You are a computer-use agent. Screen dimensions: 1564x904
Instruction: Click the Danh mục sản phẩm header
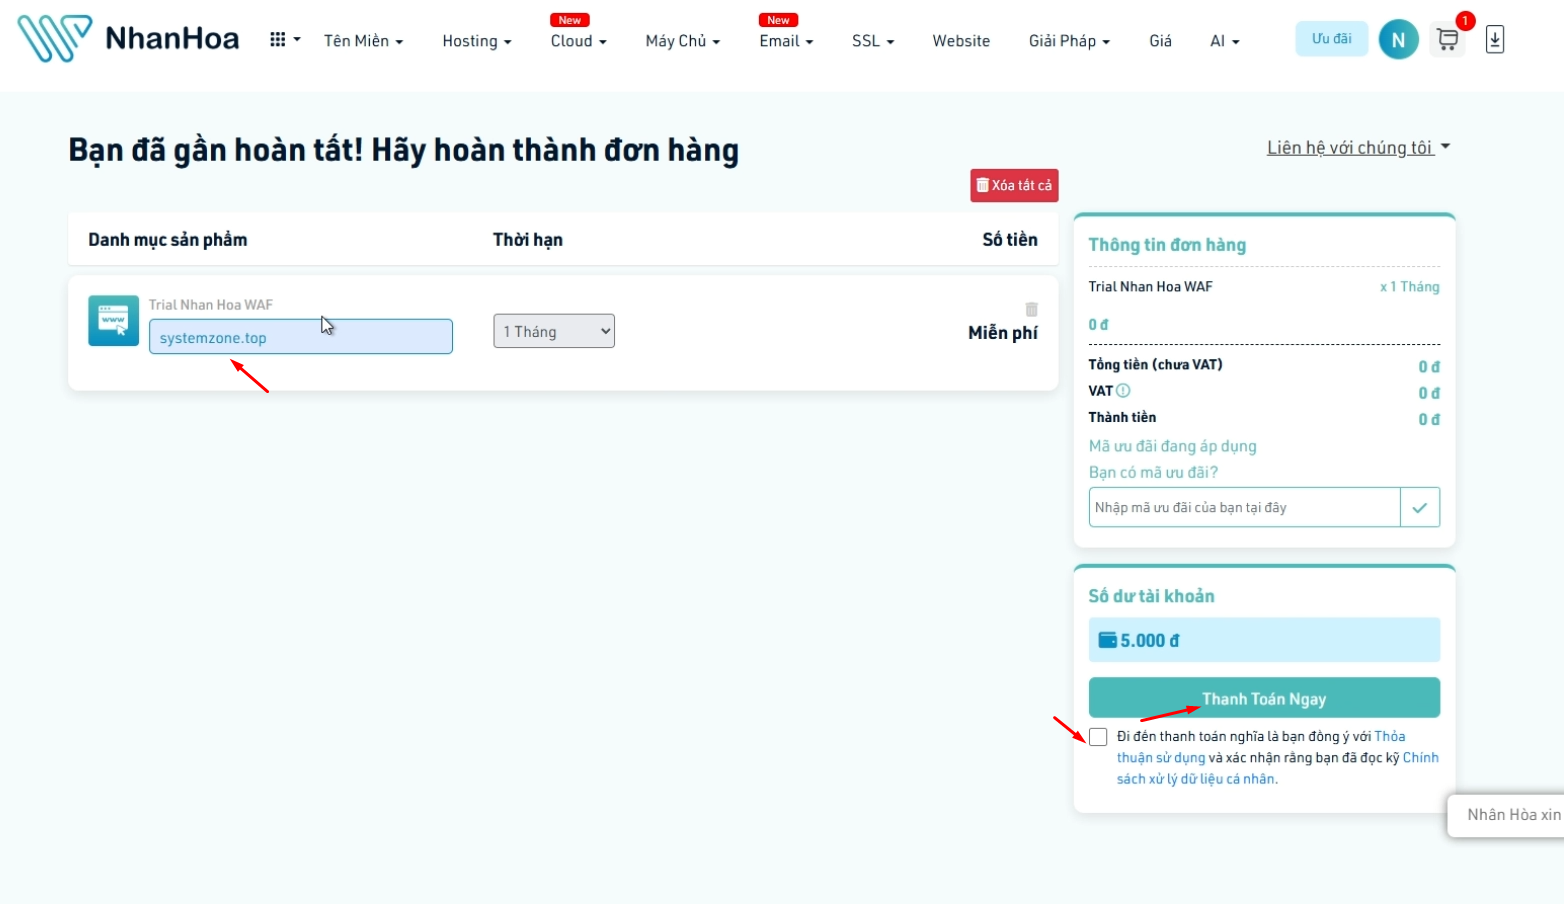[167, 240]
